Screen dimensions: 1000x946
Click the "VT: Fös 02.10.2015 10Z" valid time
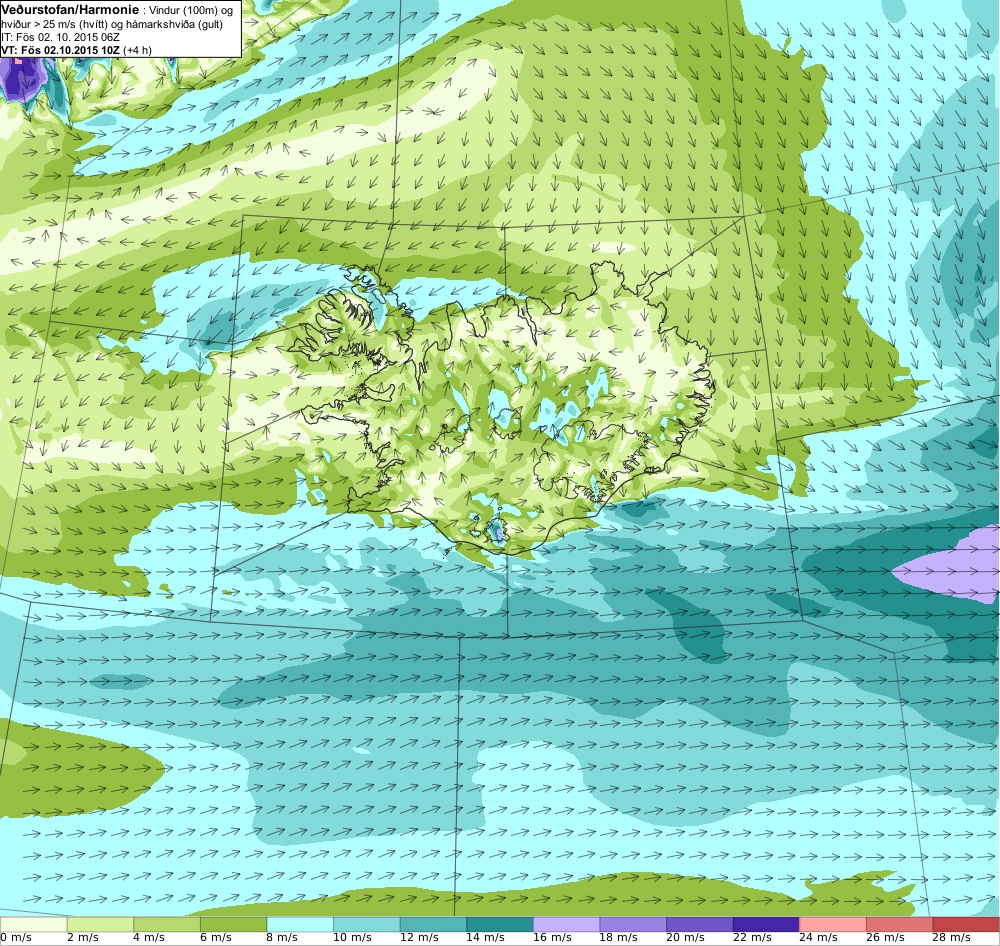tap(61, 50)
